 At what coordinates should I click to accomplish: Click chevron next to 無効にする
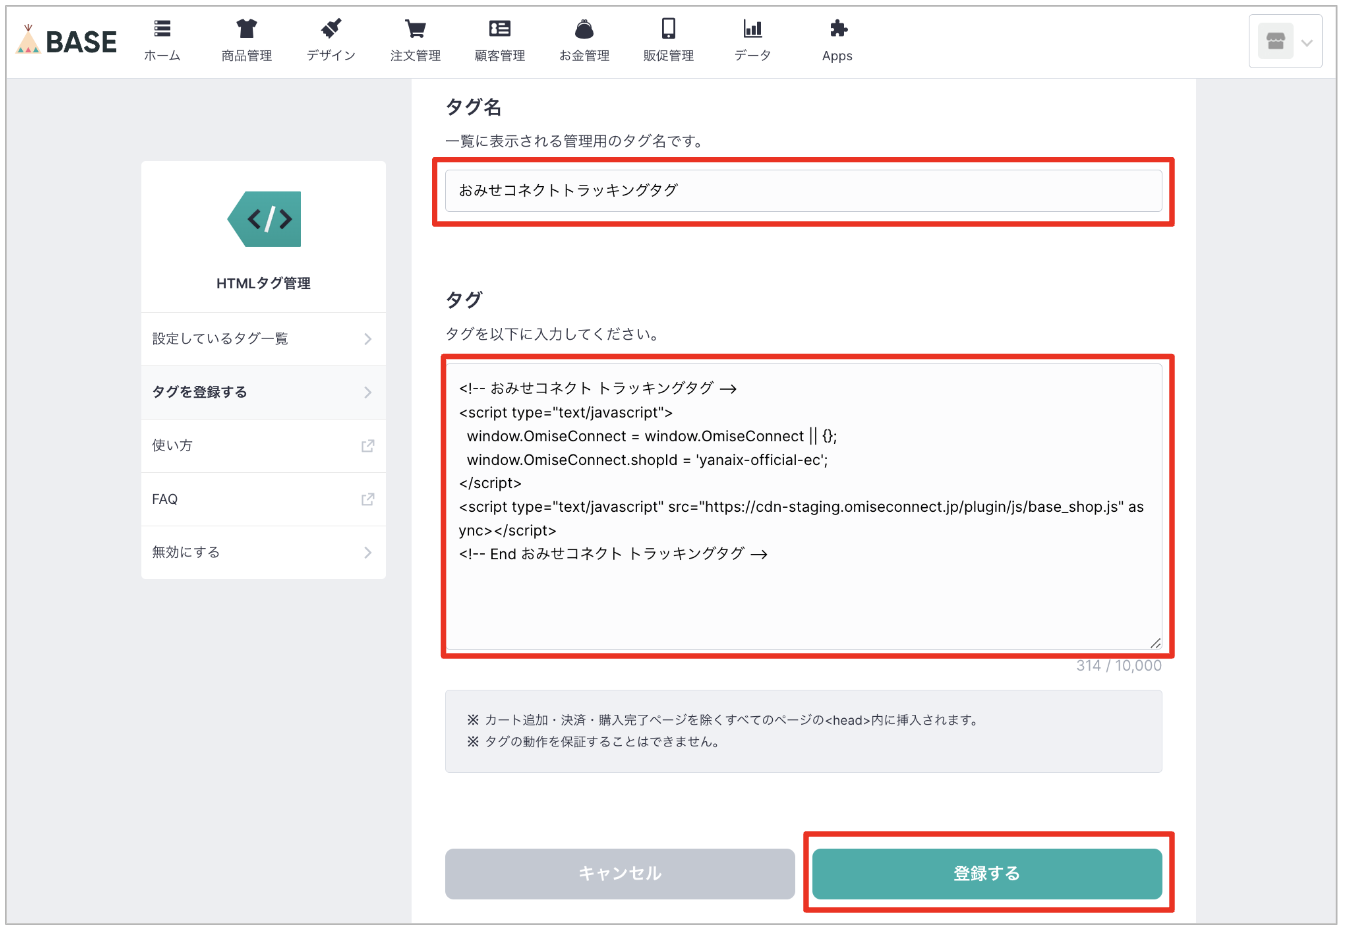point(368,552)
